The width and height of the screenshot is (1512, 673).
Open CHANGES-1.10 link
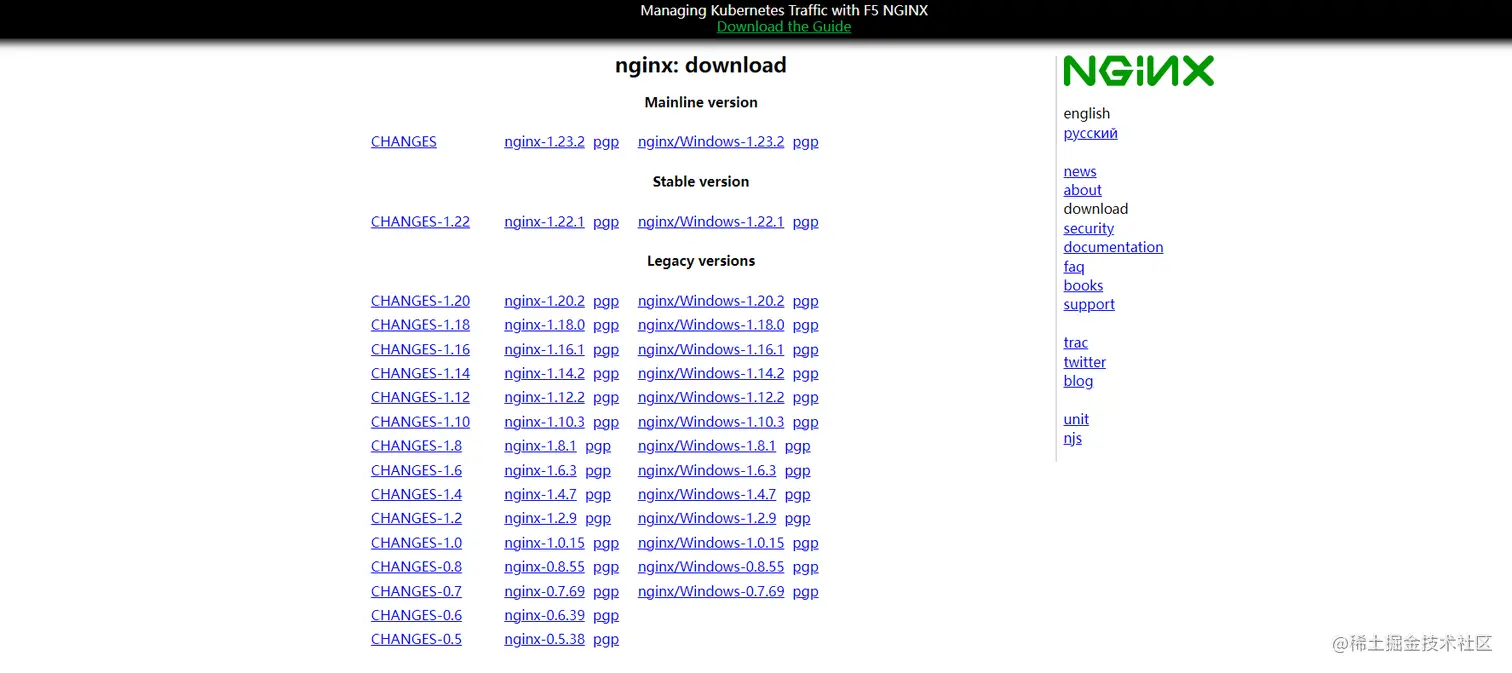click(420, 422)
